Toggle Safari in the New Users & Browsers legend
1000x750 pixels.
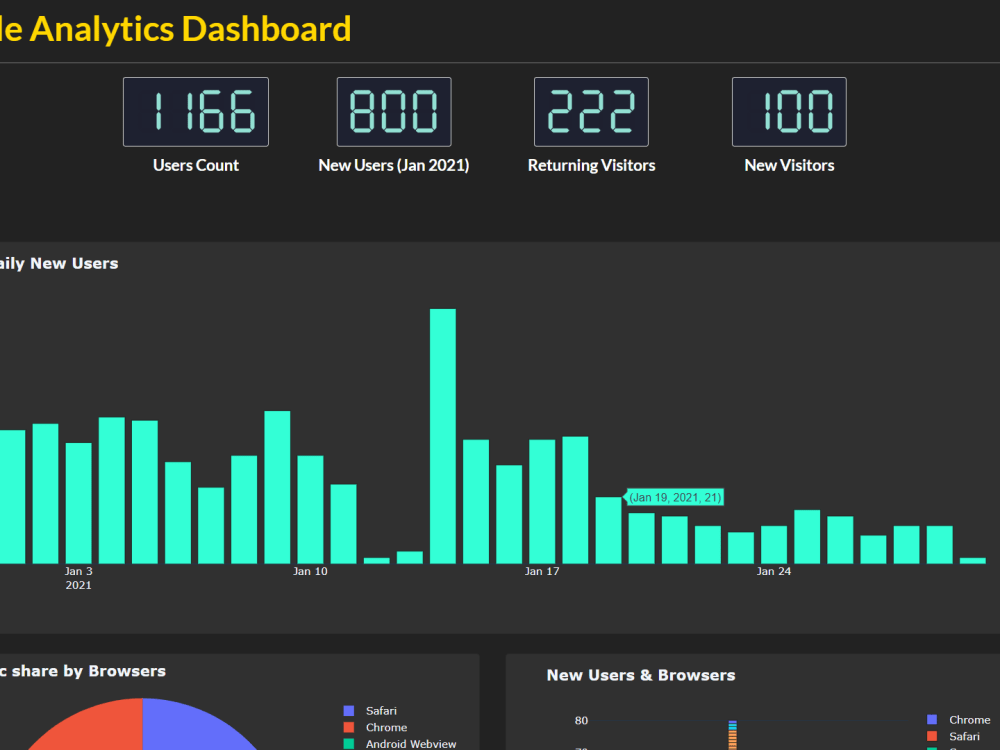pyautogui.click(x=963, y=736)
